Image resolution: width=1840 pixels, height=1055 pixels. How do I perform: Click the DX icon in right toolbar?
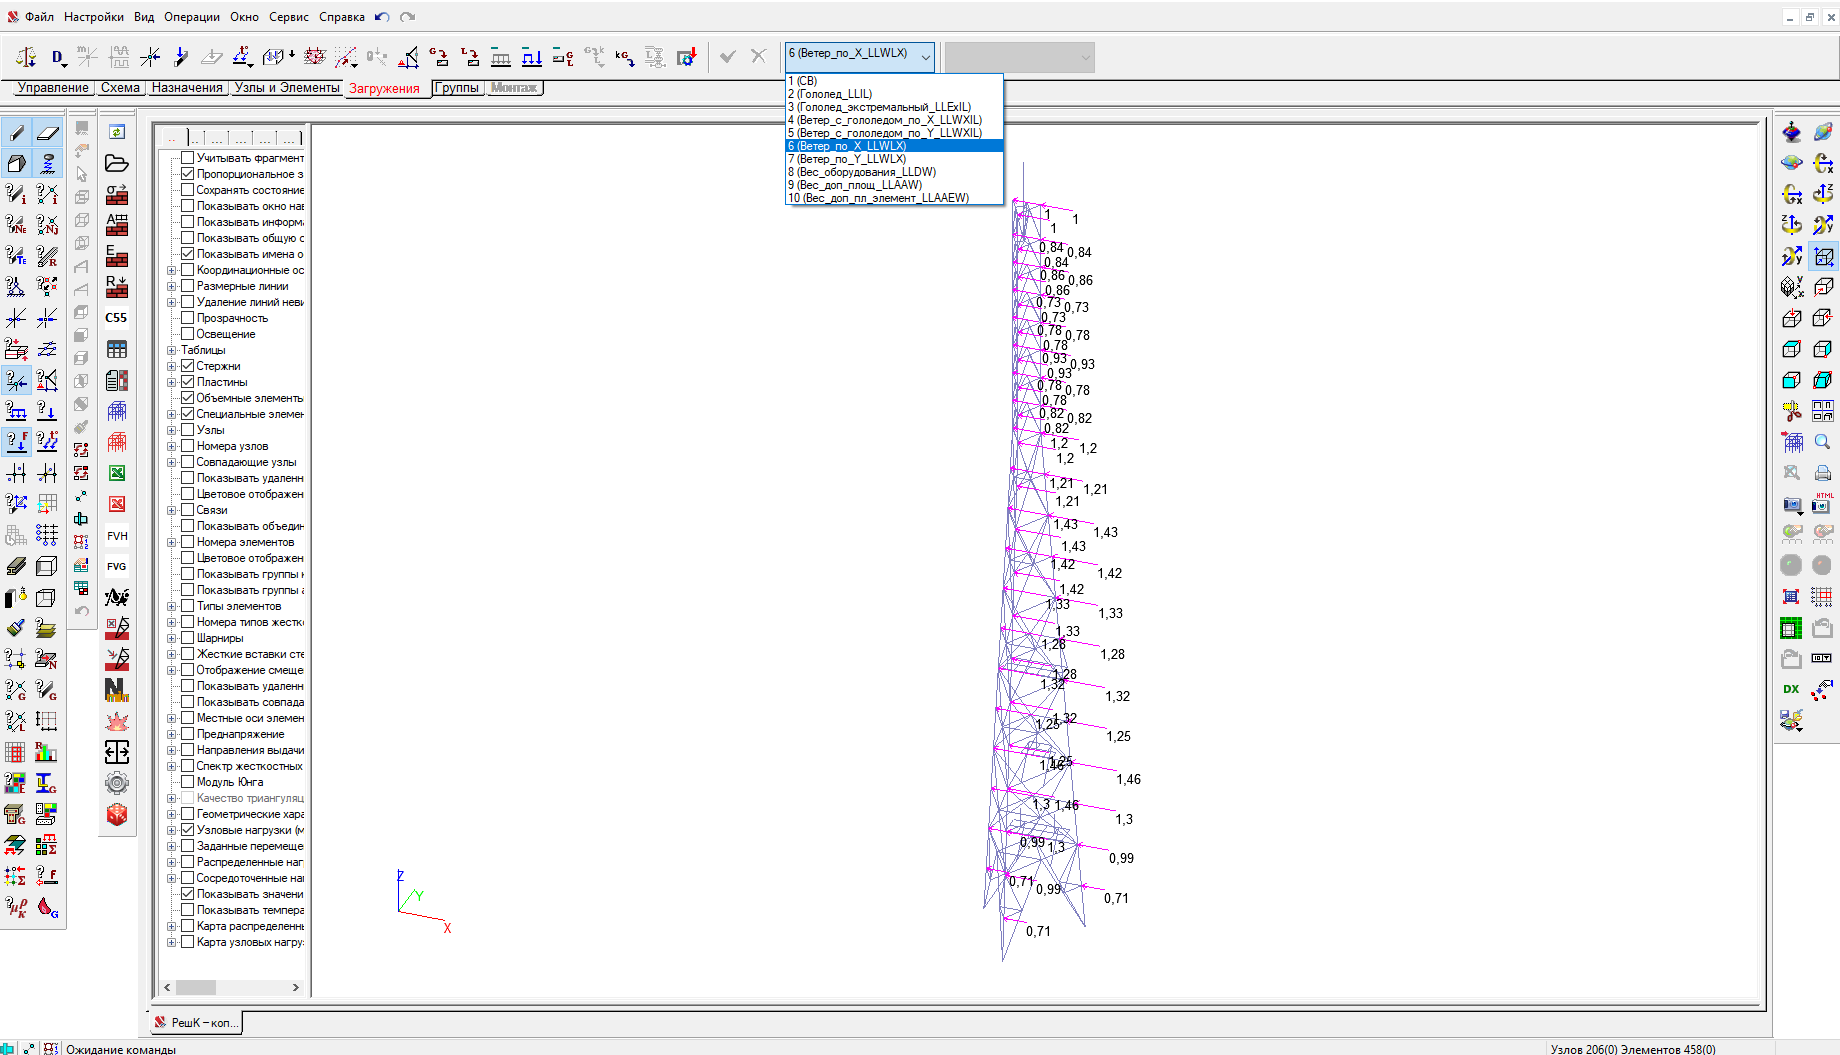[x=1791, y=689]
